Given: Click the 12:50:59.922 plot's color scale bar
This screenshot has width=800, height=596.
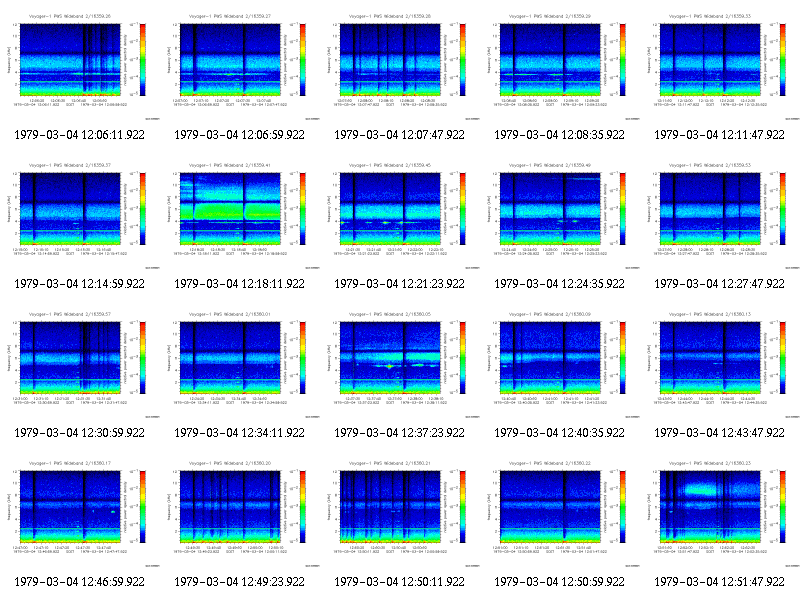Looking at the screenshot, I should tap(622, 507).
